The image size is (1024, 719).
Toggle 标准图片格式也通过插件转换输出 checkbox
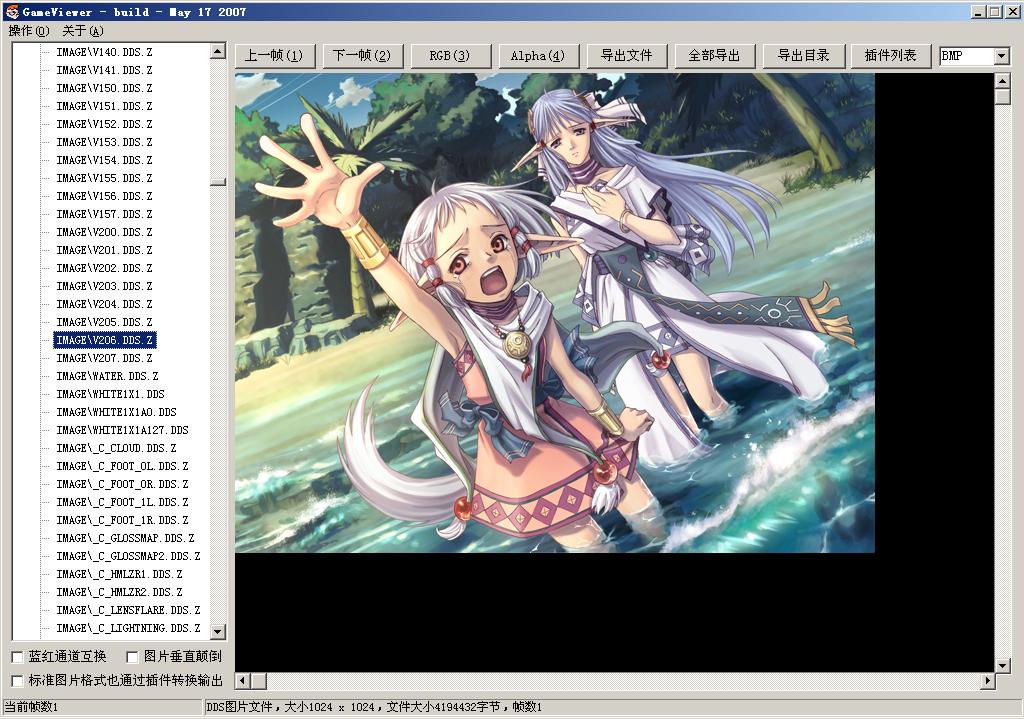[18, 680]
